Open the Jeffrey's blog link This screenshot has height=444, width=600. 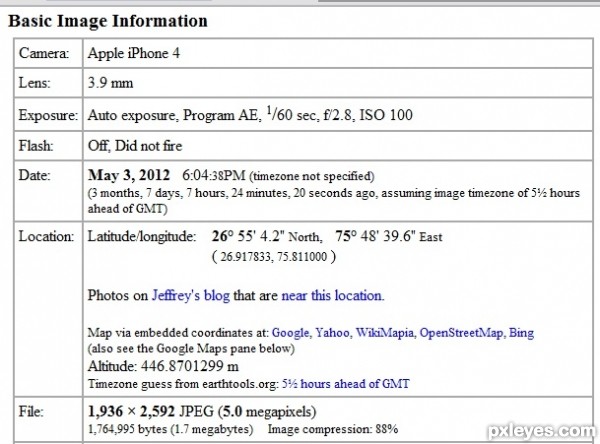[191, 295]
